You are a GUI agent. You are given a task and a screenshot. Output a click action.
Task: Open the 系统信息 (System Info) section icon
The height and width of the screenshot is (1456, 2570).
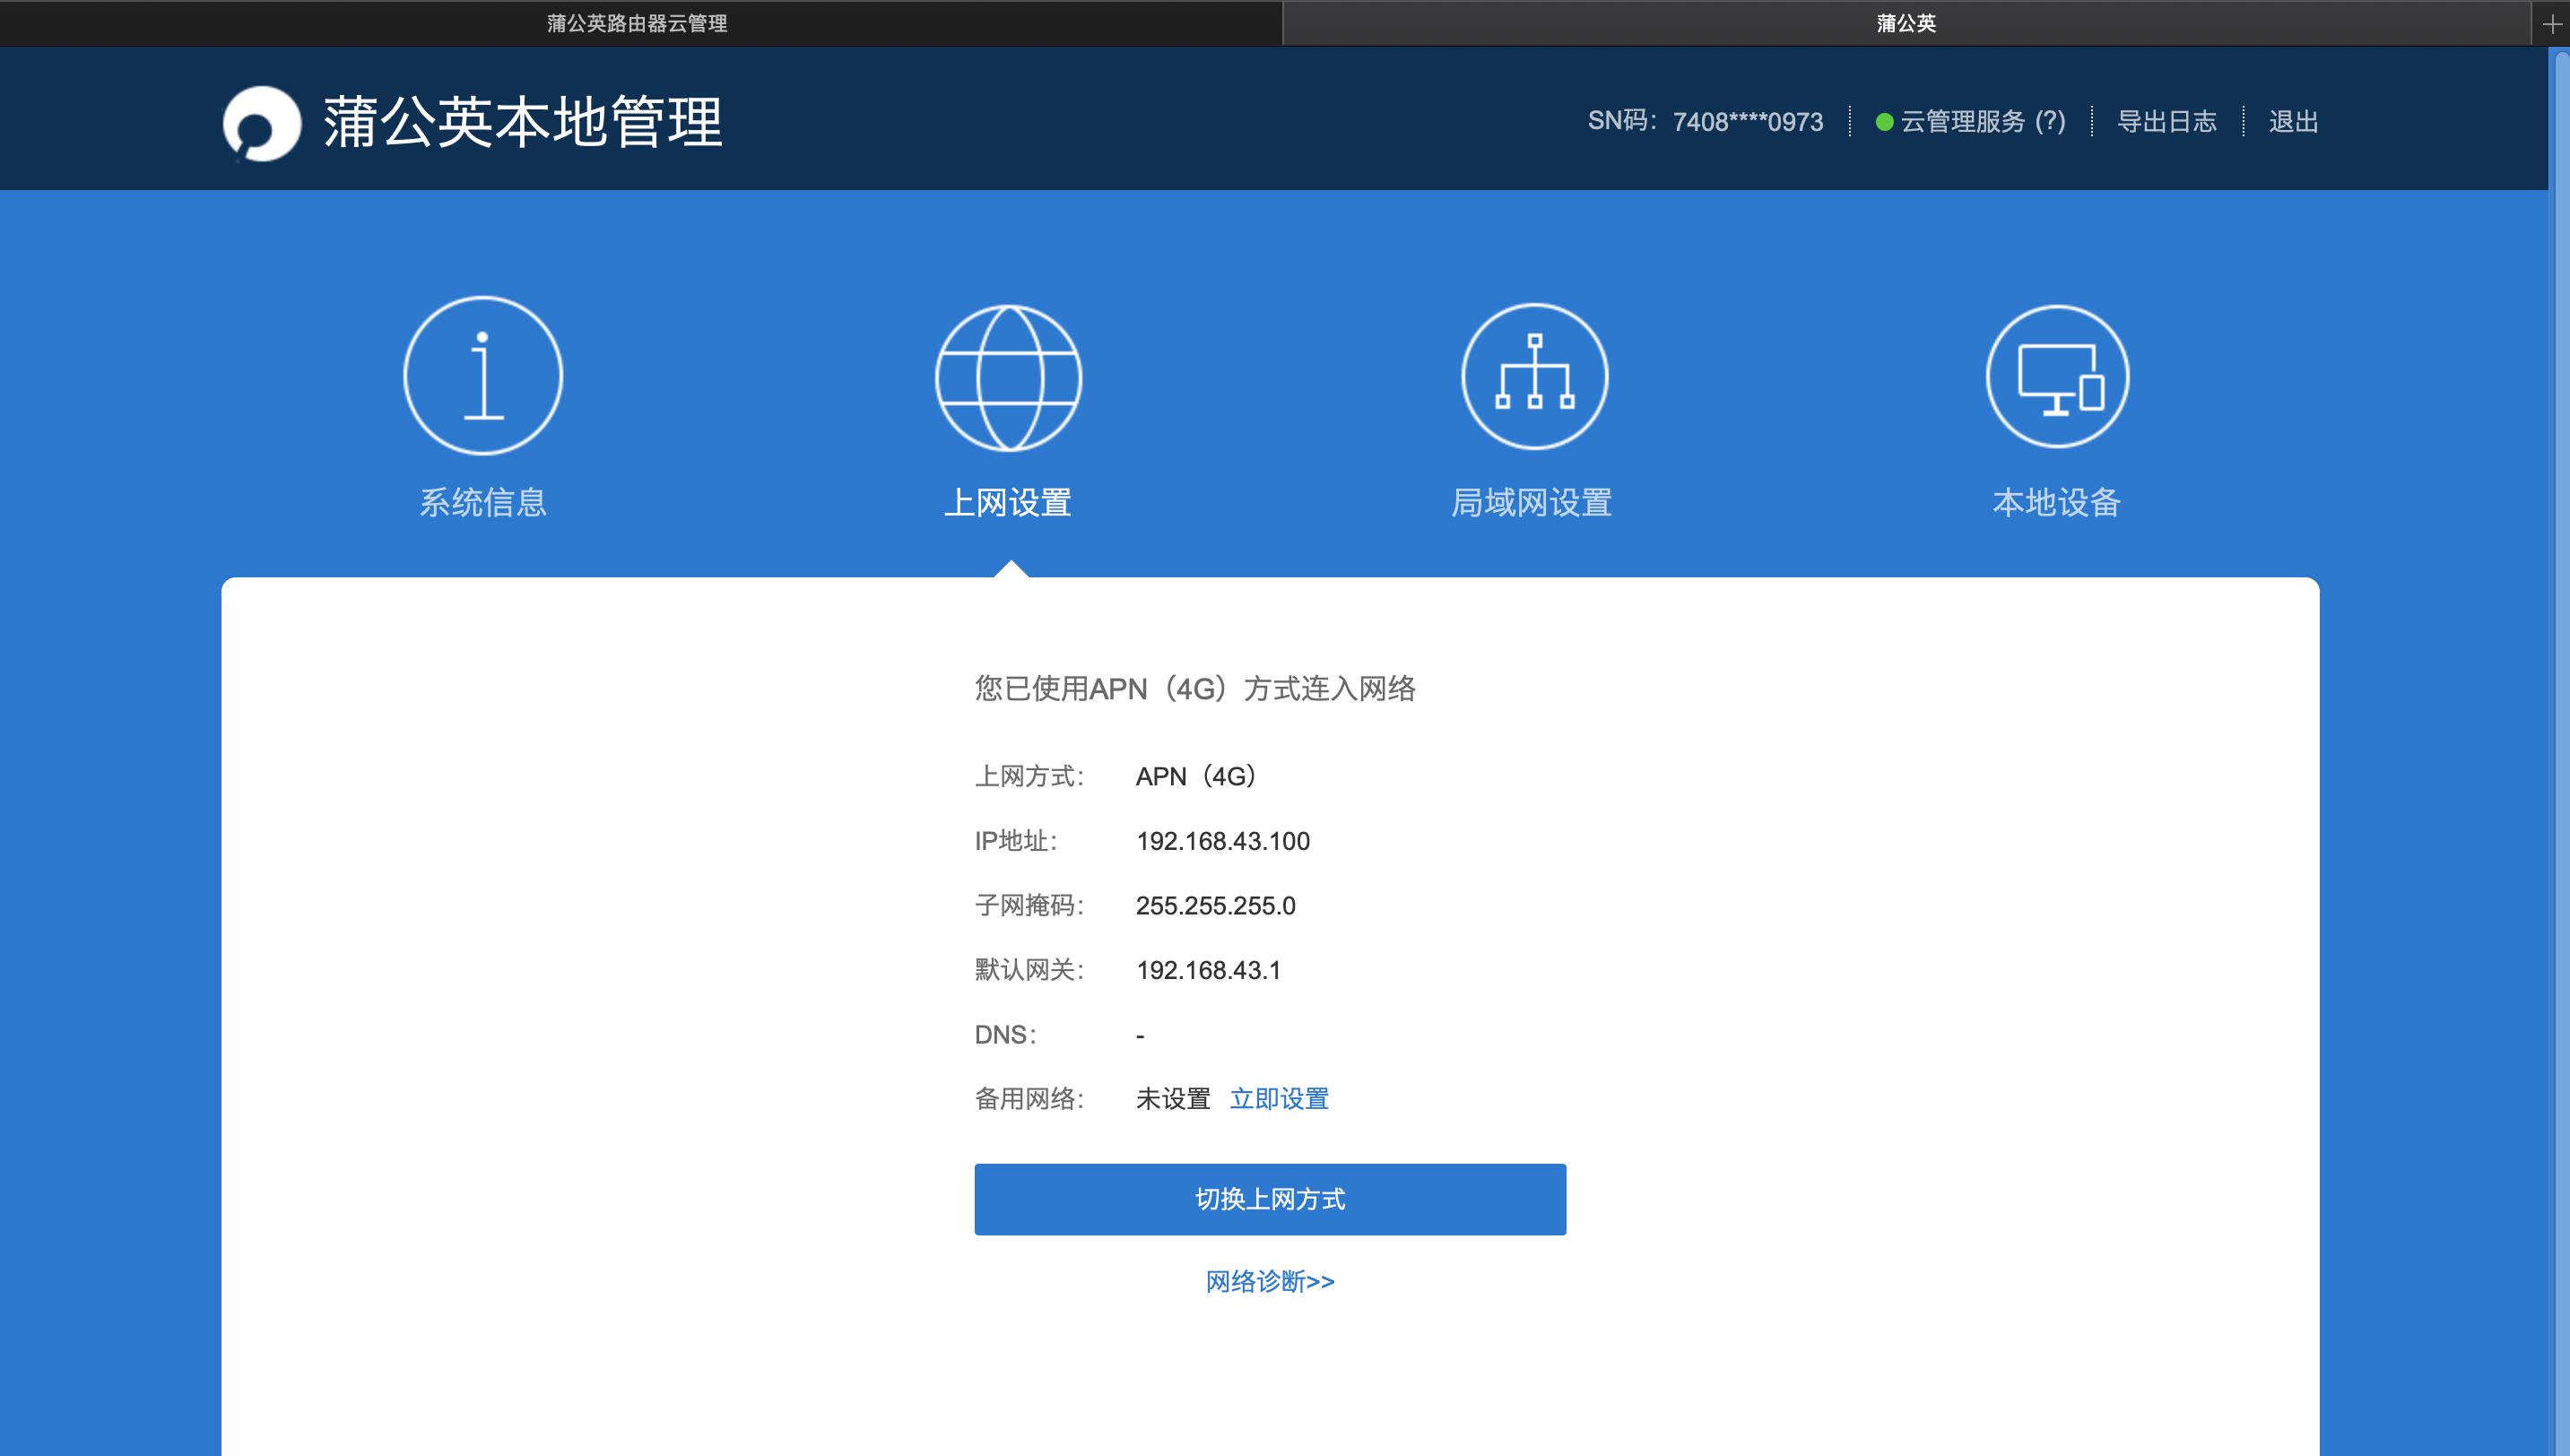click(x=483, y=377)
